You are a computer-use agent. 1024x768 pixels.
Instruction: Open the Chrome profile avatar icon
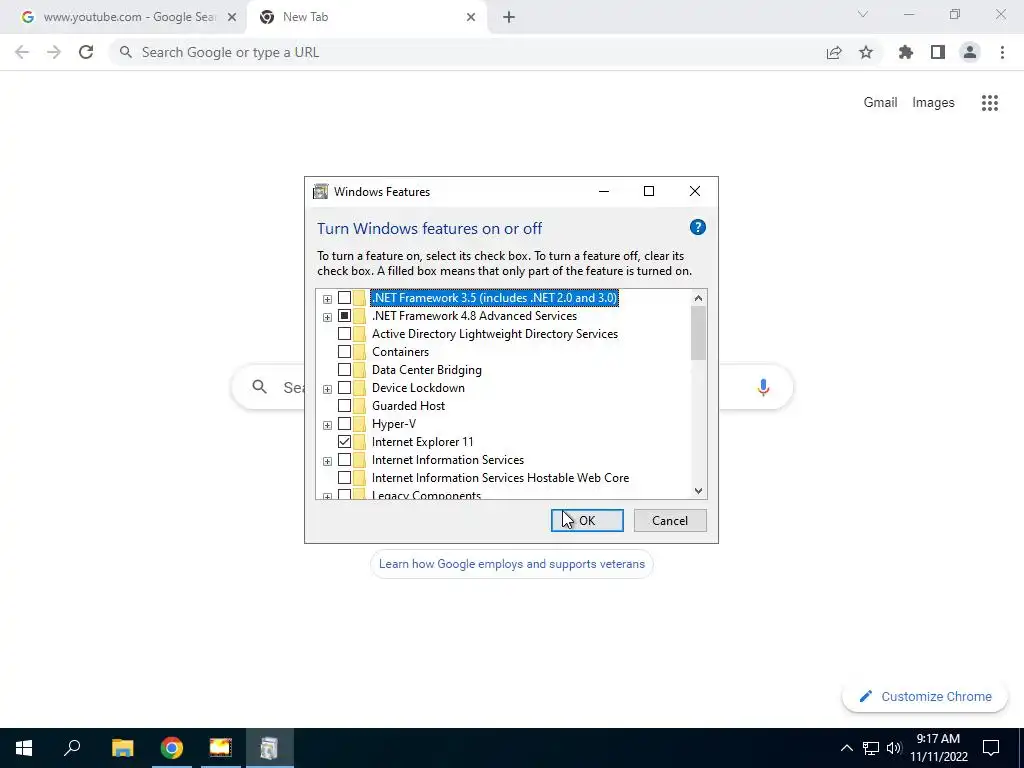point(970,52)
